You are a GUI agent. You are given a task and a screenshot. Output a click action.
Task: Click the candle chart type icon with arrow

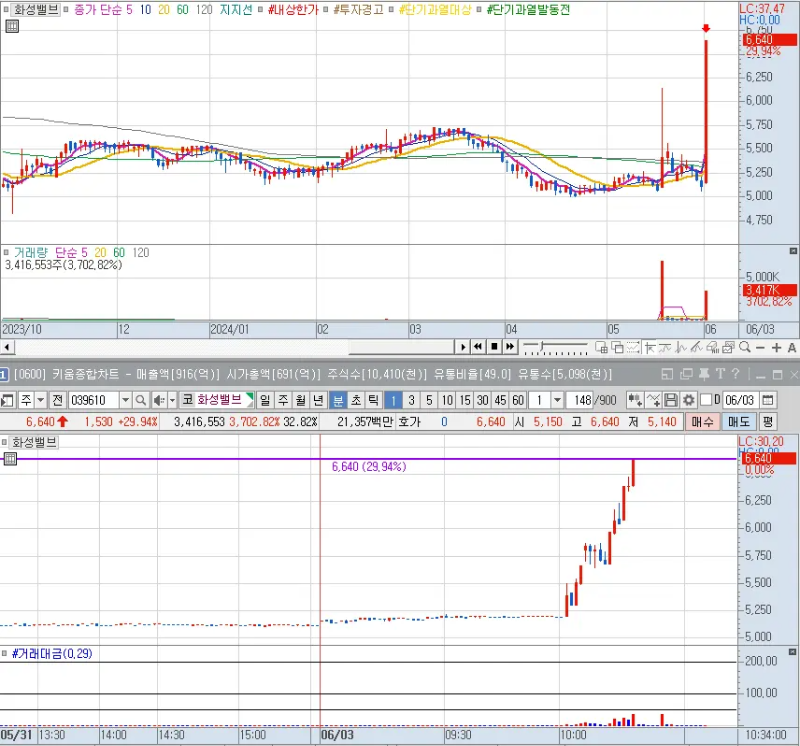pyautogui.click(x=635, y=400)
